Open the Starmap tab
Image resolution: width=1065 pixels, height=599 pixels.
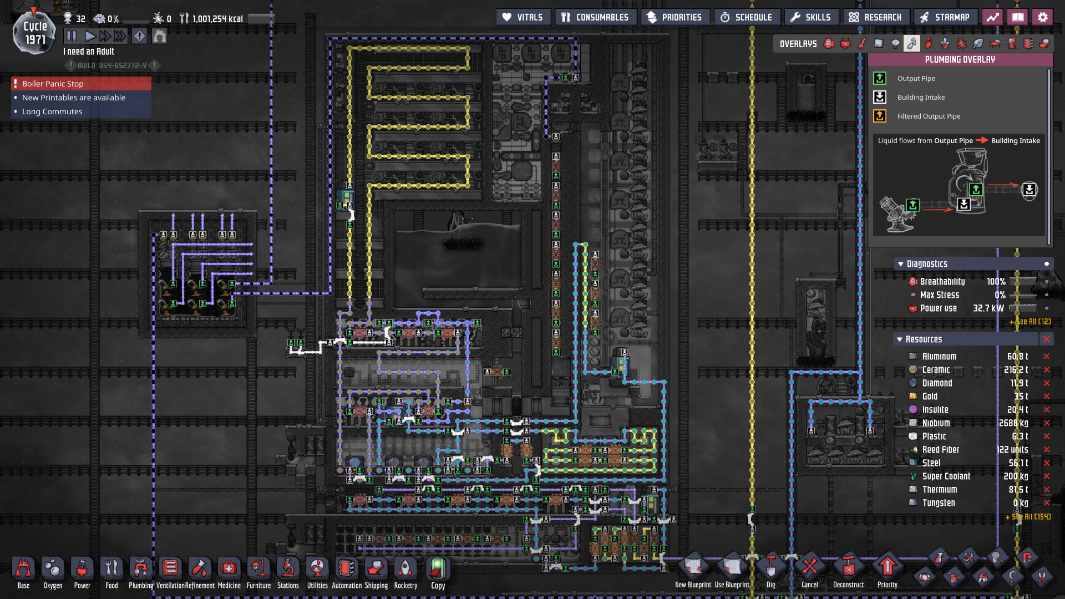945,17
